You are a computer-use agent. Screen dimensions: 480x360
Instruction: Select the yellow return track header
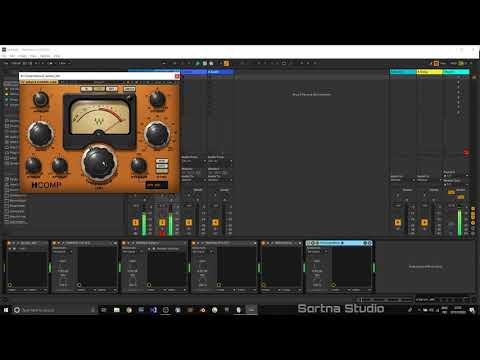[429, 72]
